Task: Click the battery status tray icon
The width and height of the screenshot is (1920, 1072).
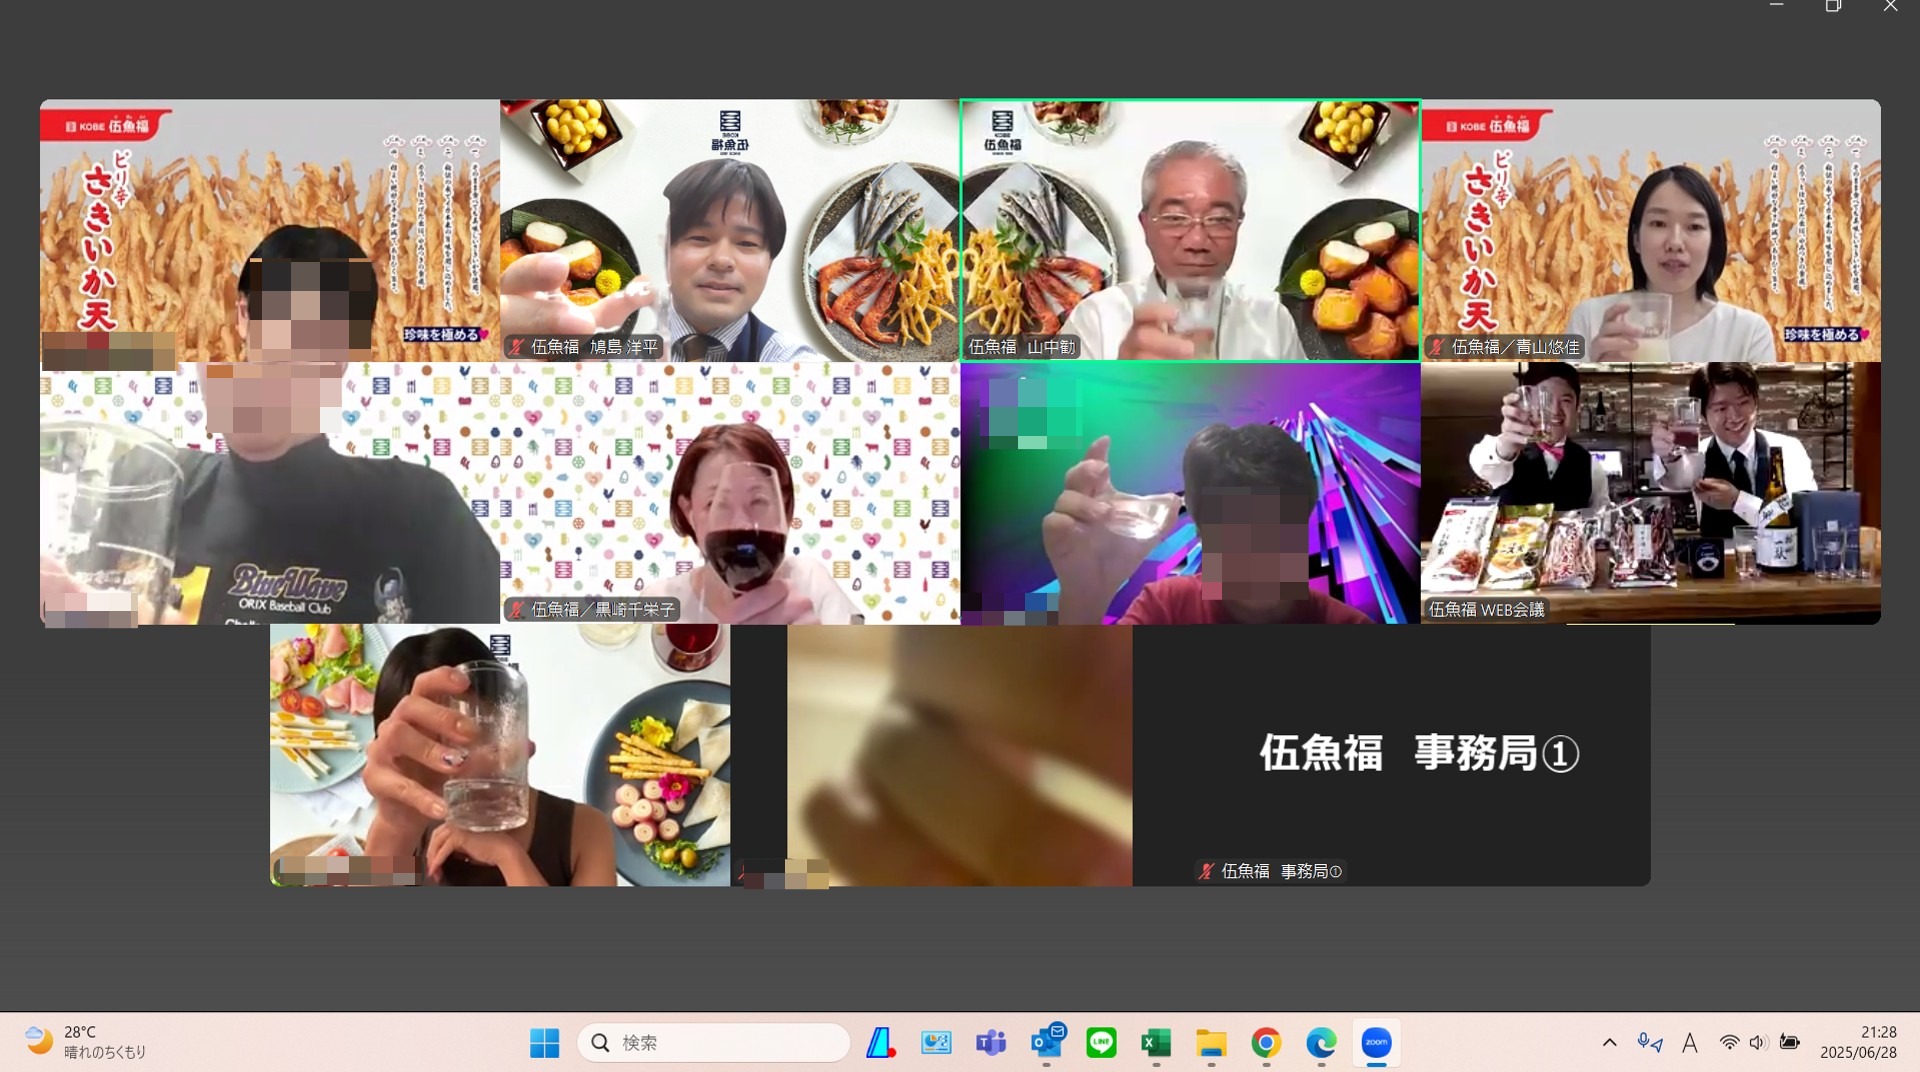Action: tap(1790, 1043)
